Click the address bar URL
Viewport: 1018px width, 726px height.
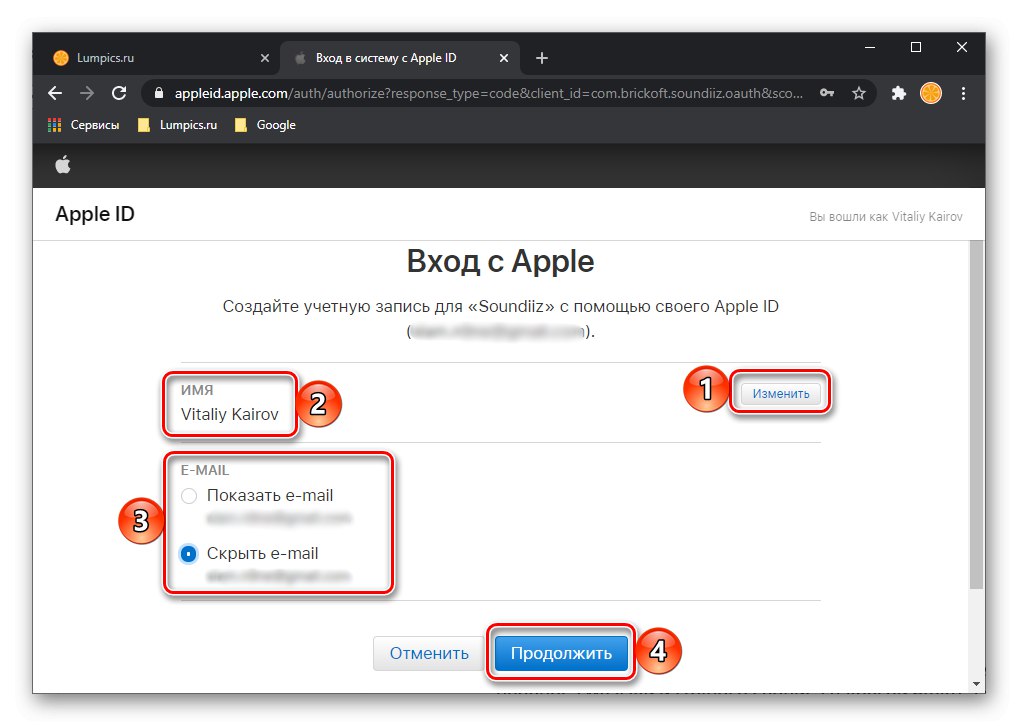click(x=488, y=94)
